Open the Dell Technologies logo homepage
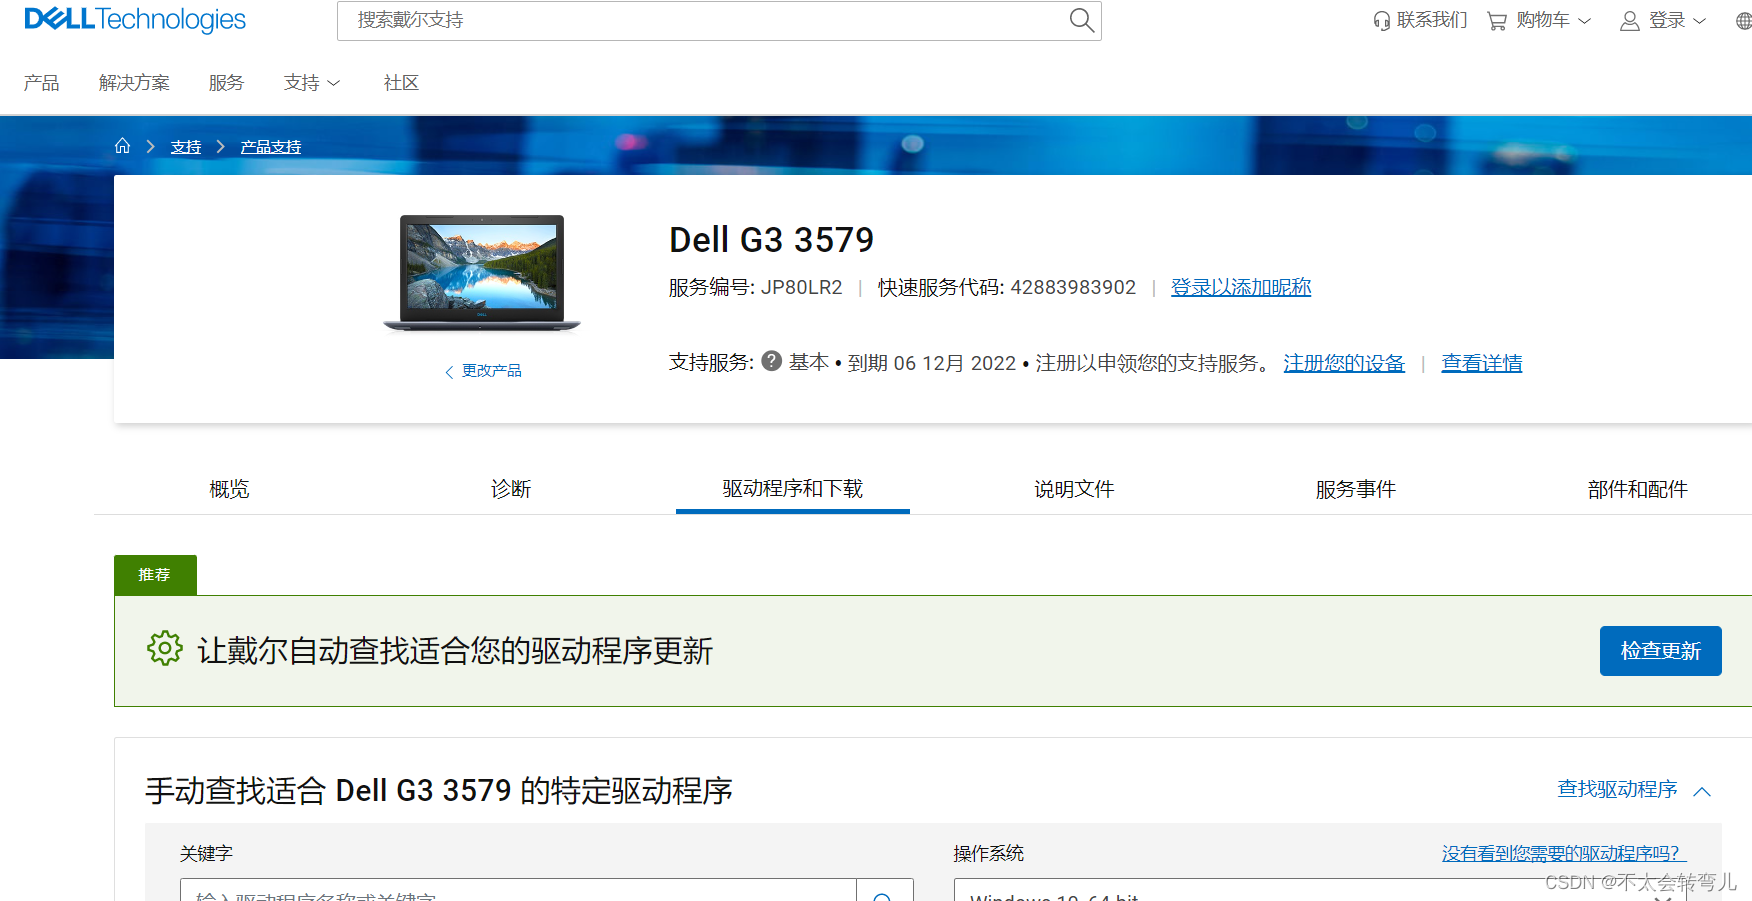Viewport: 1752px width, 901px height. pos(135,19)
